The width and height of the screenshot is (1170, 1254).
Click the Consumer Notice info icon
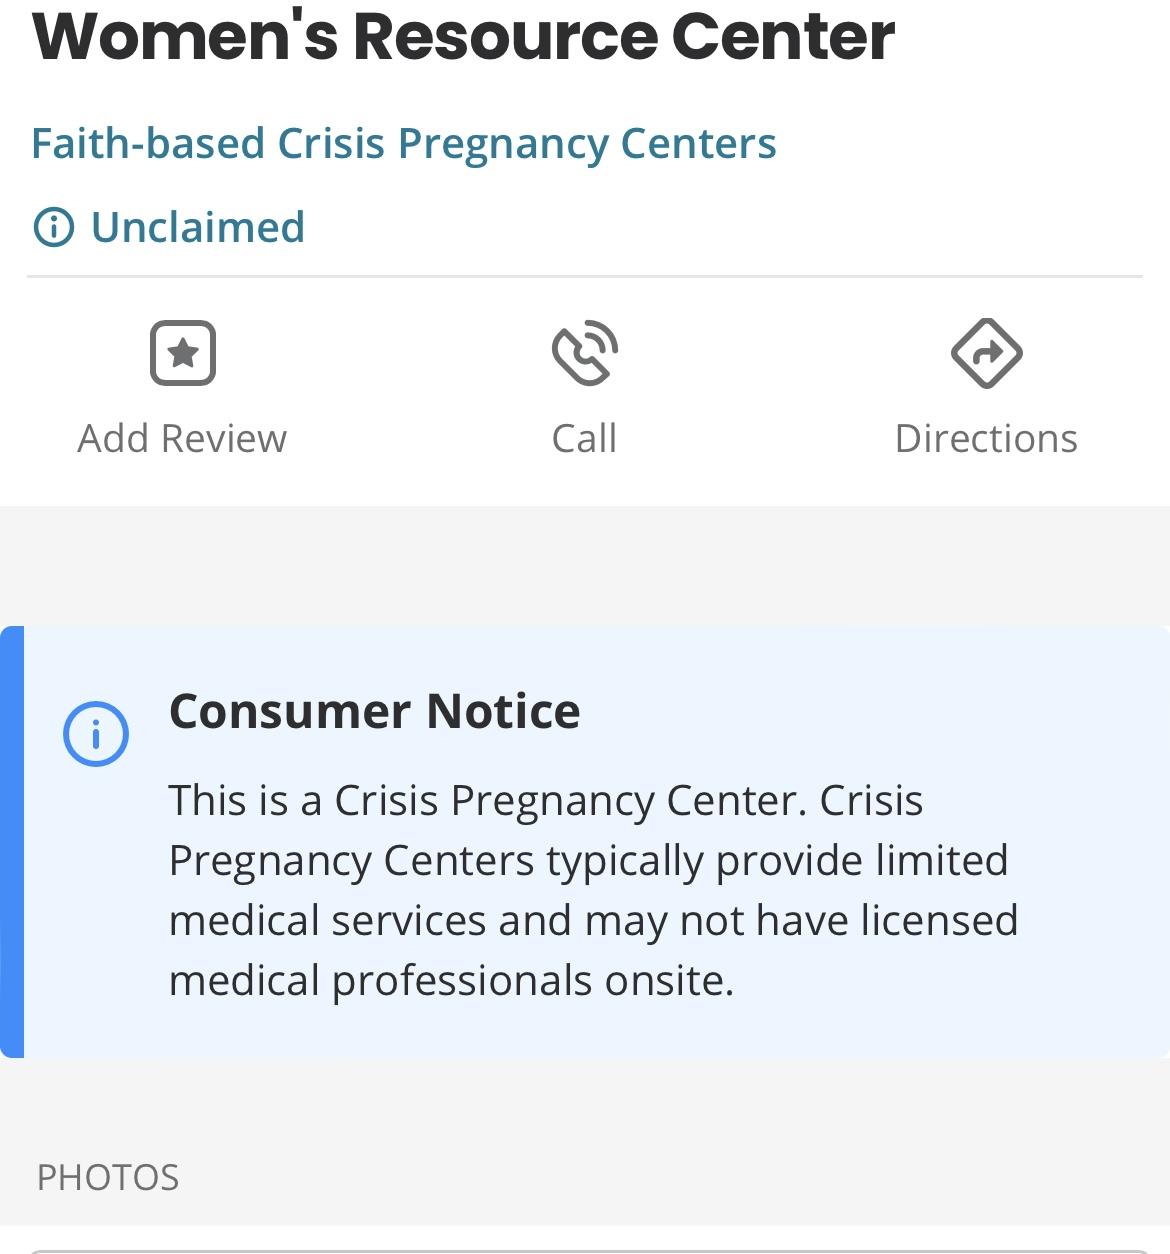(x=96, y=734)
